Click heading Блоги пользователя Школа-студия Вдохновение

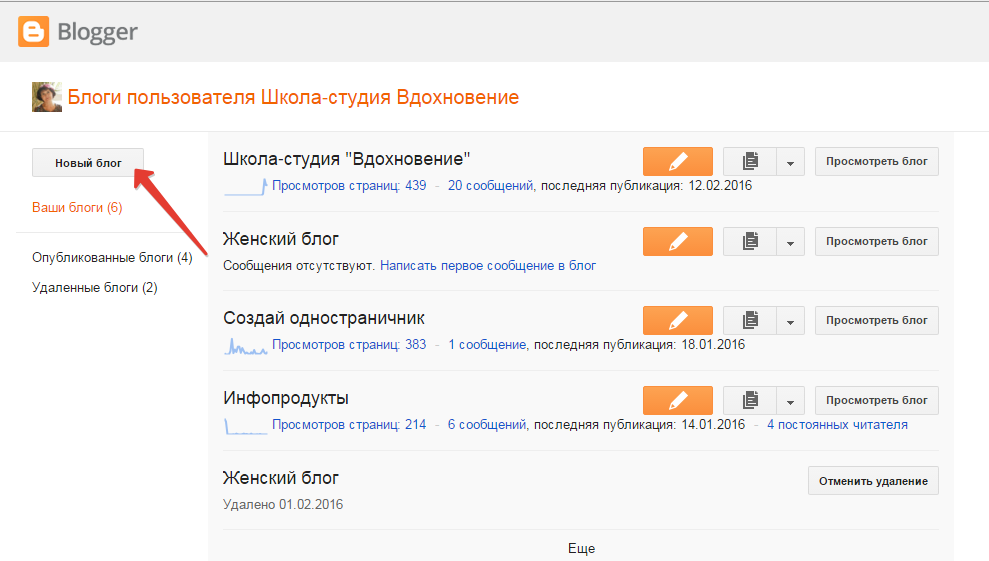(x=293, y=97)
